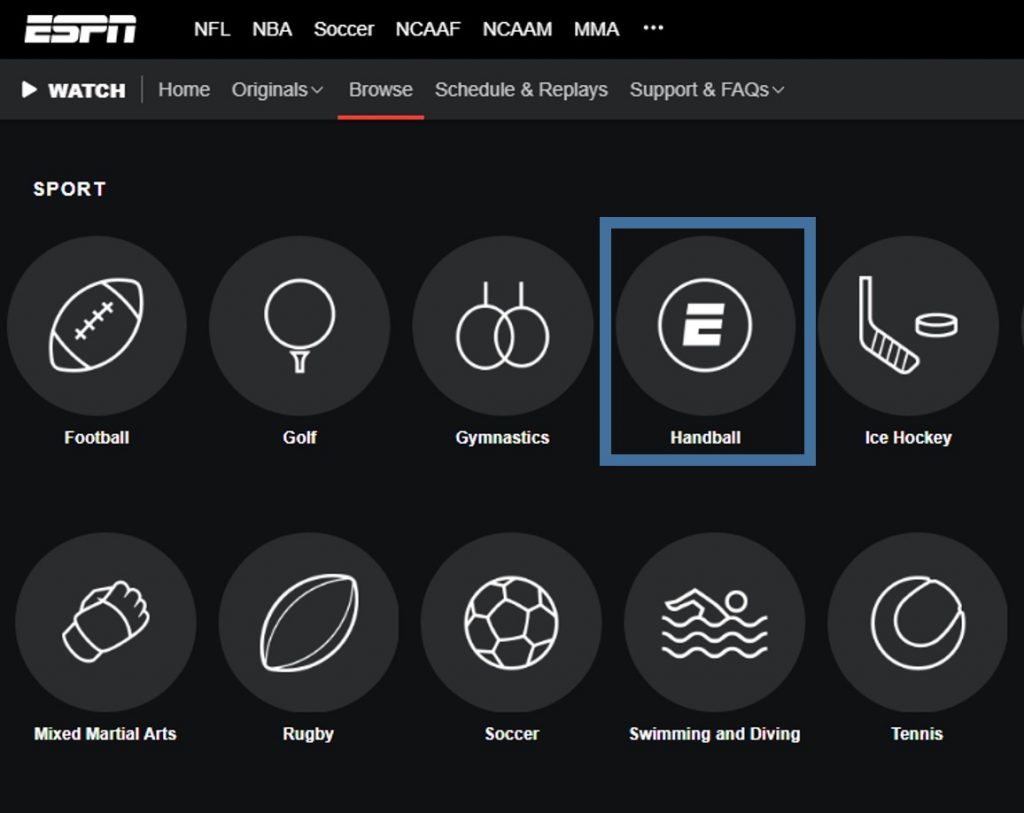
Task: Open the Ice Hockey stick icon
Action: click(908, 325)
